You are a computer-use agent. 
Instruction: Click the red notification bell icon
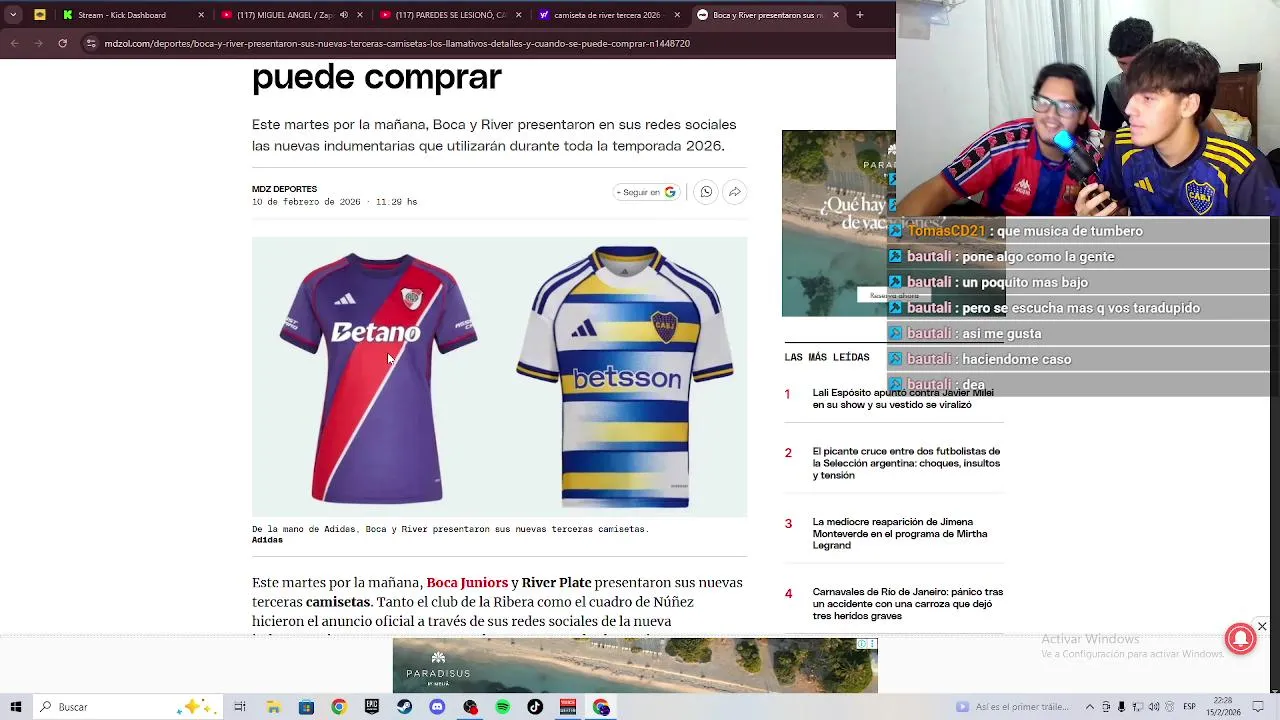(x=1240, y=640)
